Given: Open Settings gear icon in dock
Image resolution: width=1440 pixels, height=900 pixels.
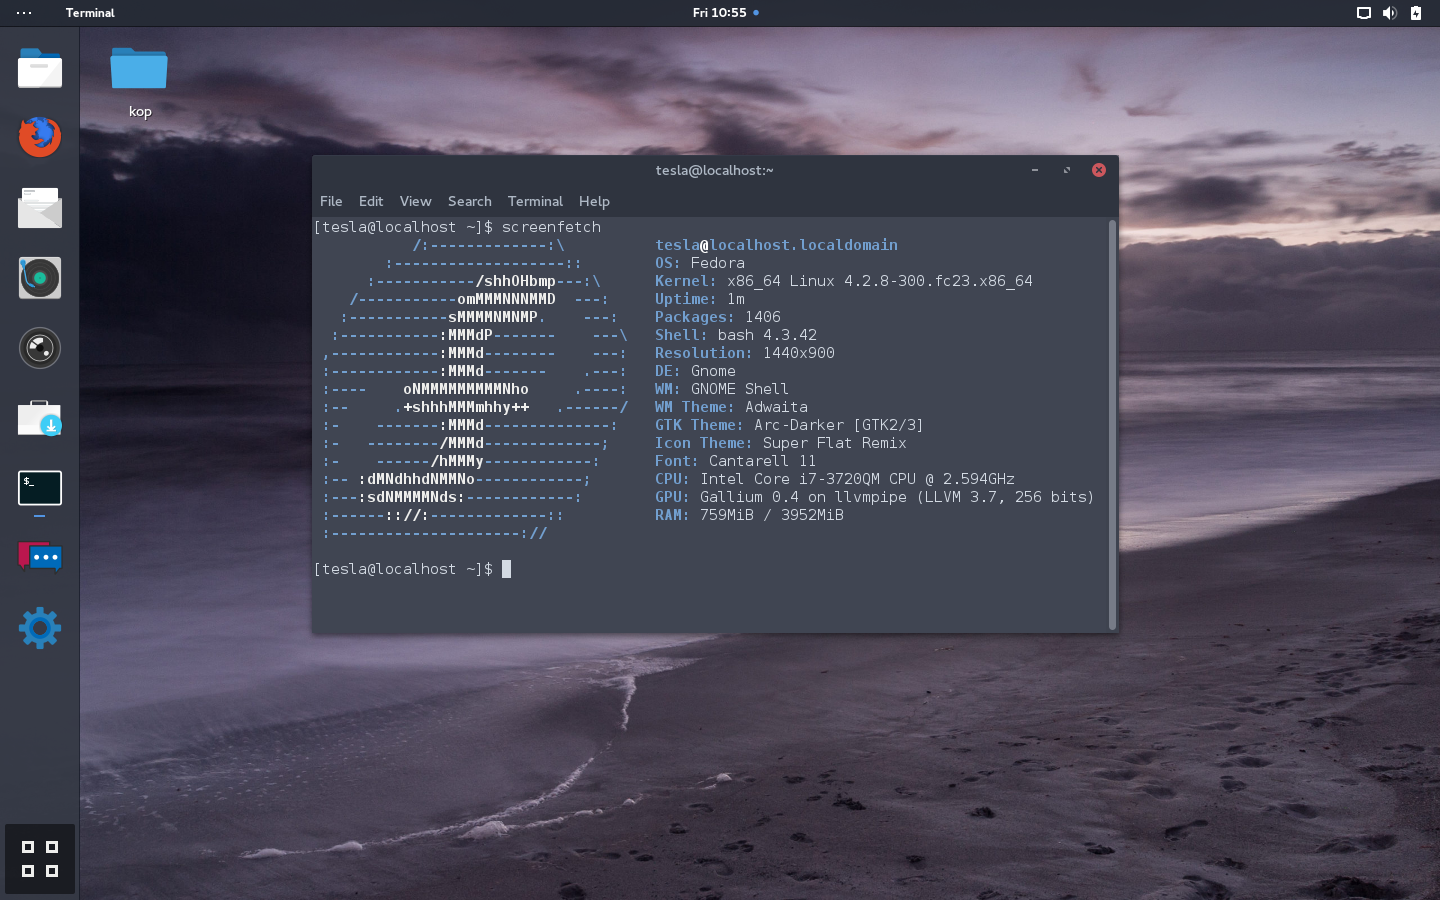Looking at the screenshot, I should point(40,628).
